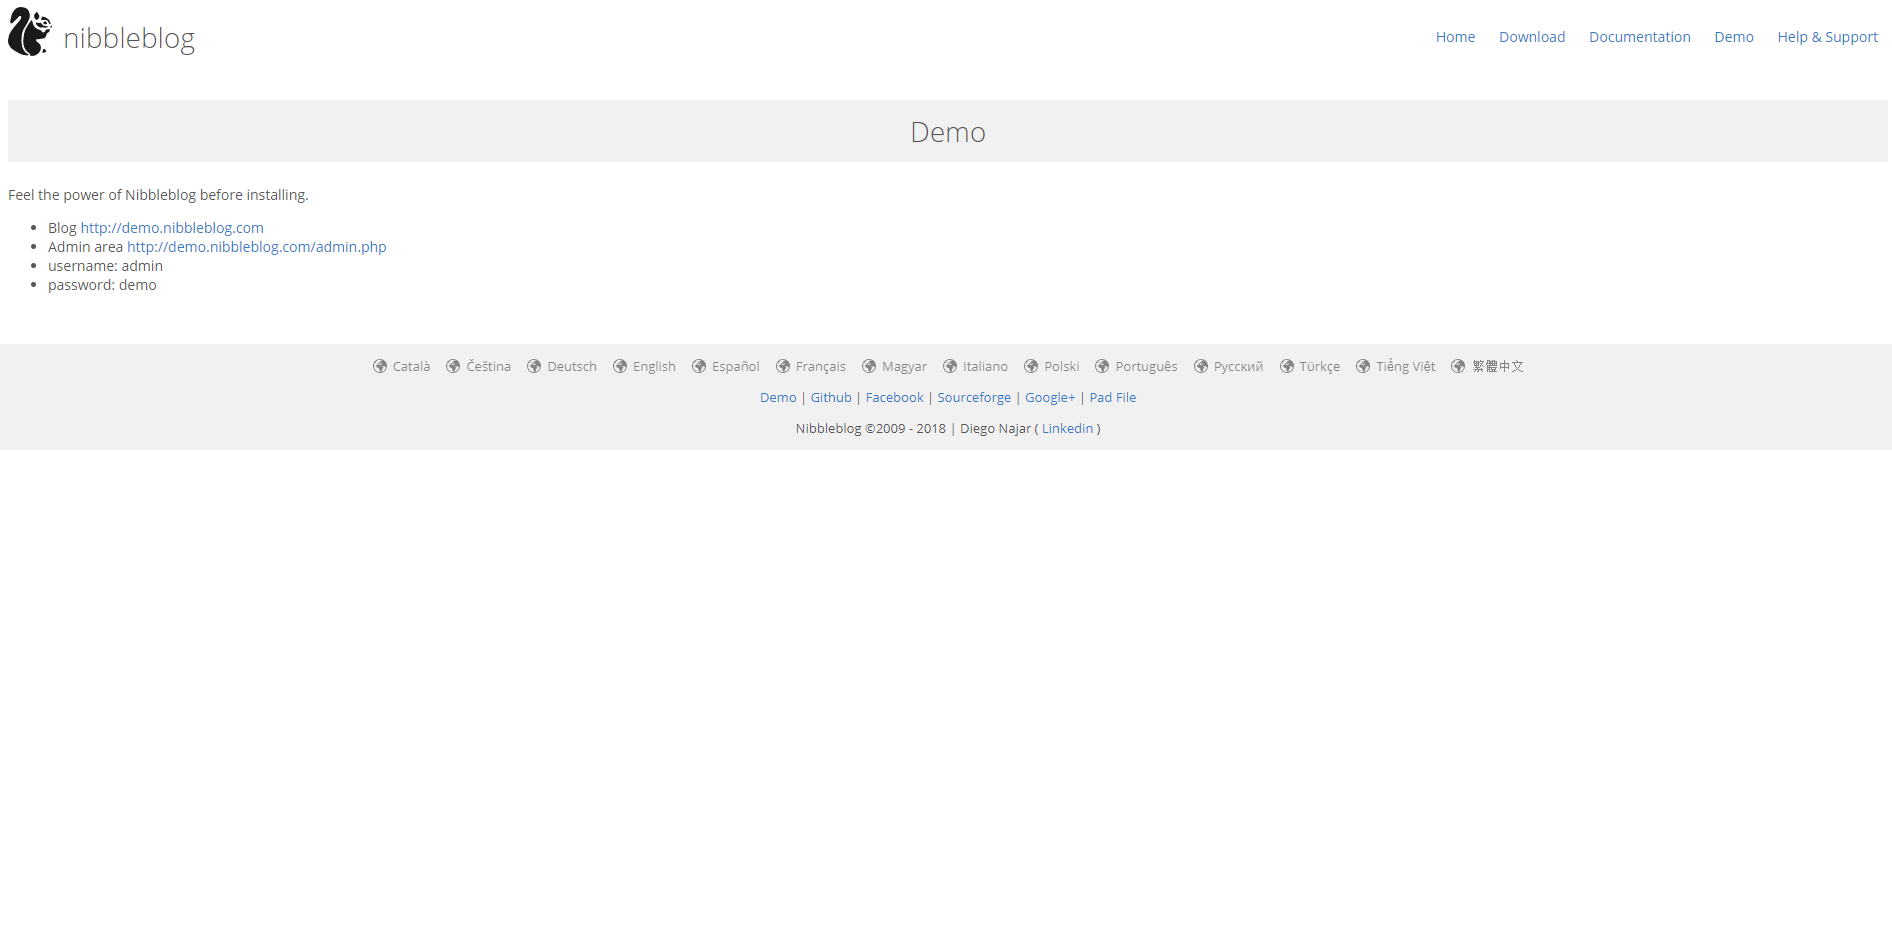Click the globe icon beside Português

(1102, 367)
